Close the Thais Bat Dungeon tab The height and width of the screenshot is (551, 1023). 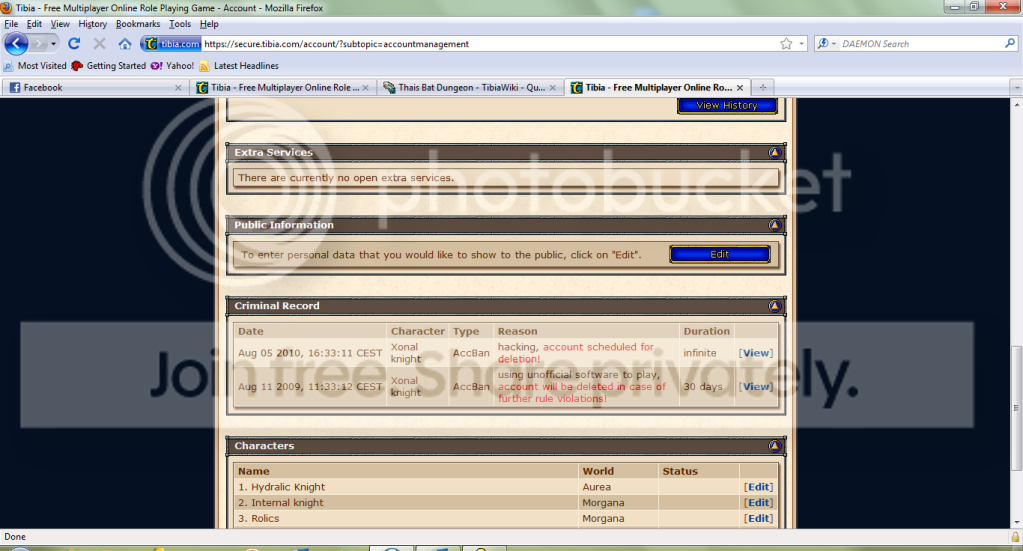point(553,87)
